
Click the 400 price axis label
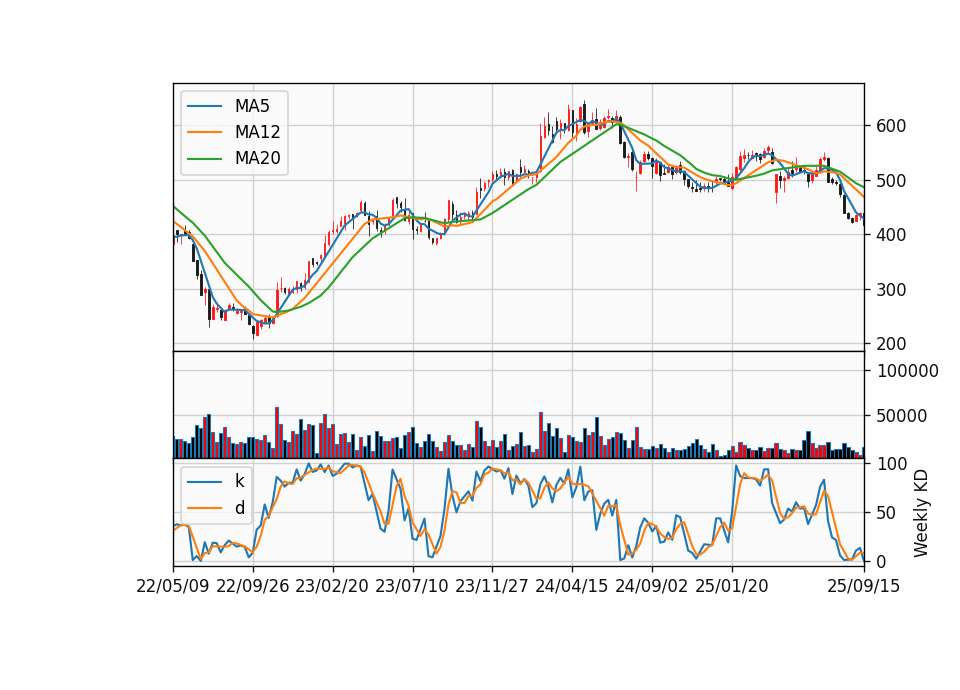[x=891, y=235]
